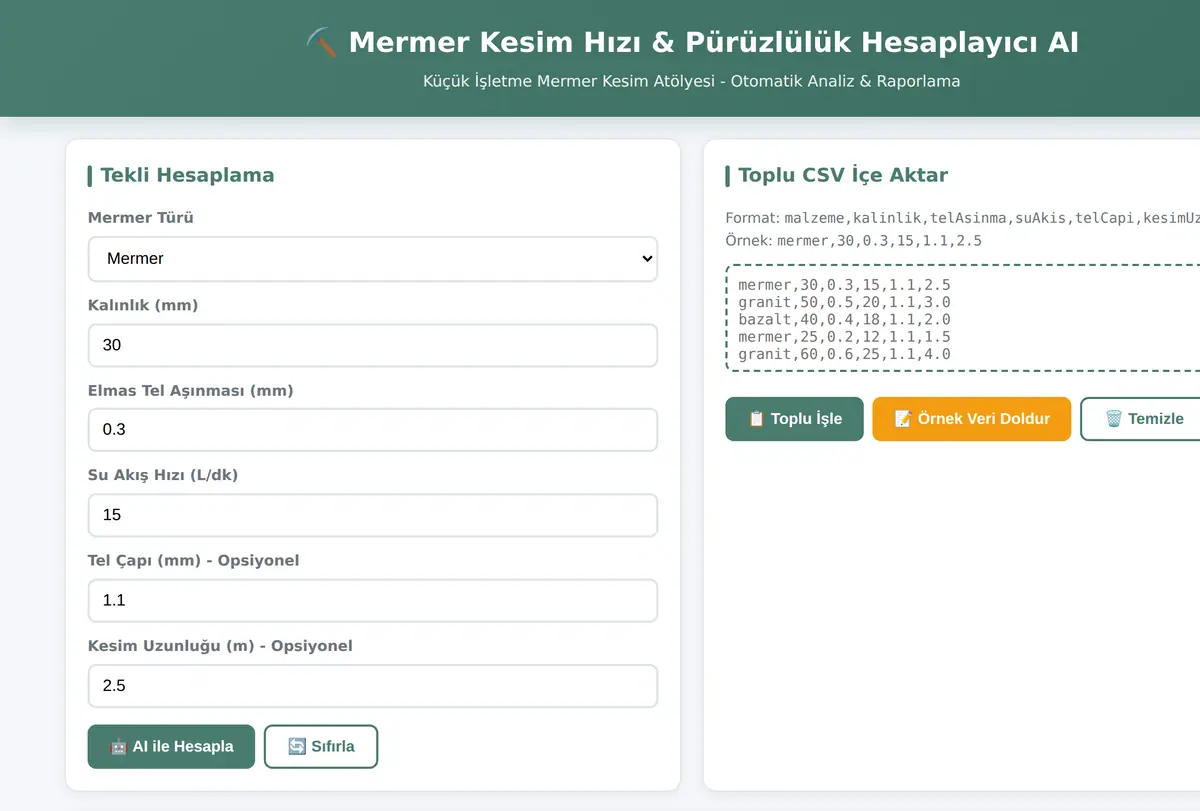Click the Mermer Türü label

[x=141, y=218]
